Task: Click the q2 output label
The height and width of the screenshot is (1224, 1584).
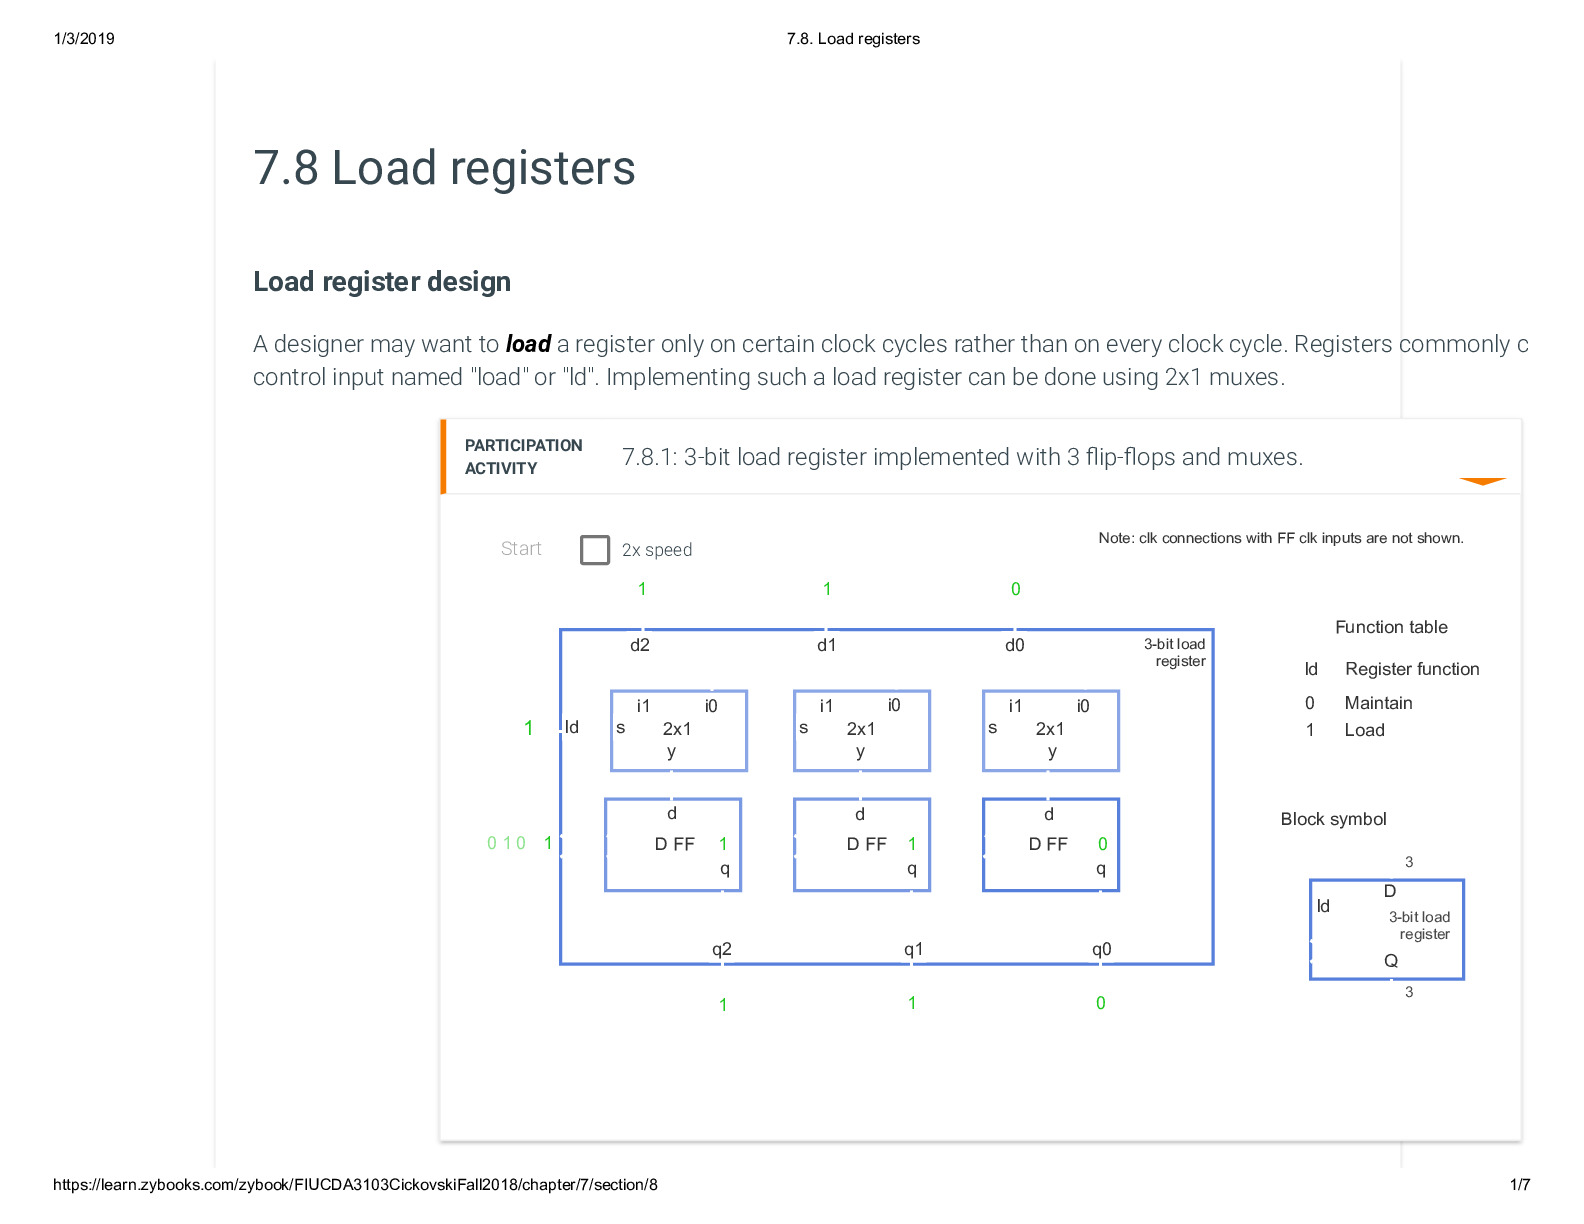Action: (722, 949)
